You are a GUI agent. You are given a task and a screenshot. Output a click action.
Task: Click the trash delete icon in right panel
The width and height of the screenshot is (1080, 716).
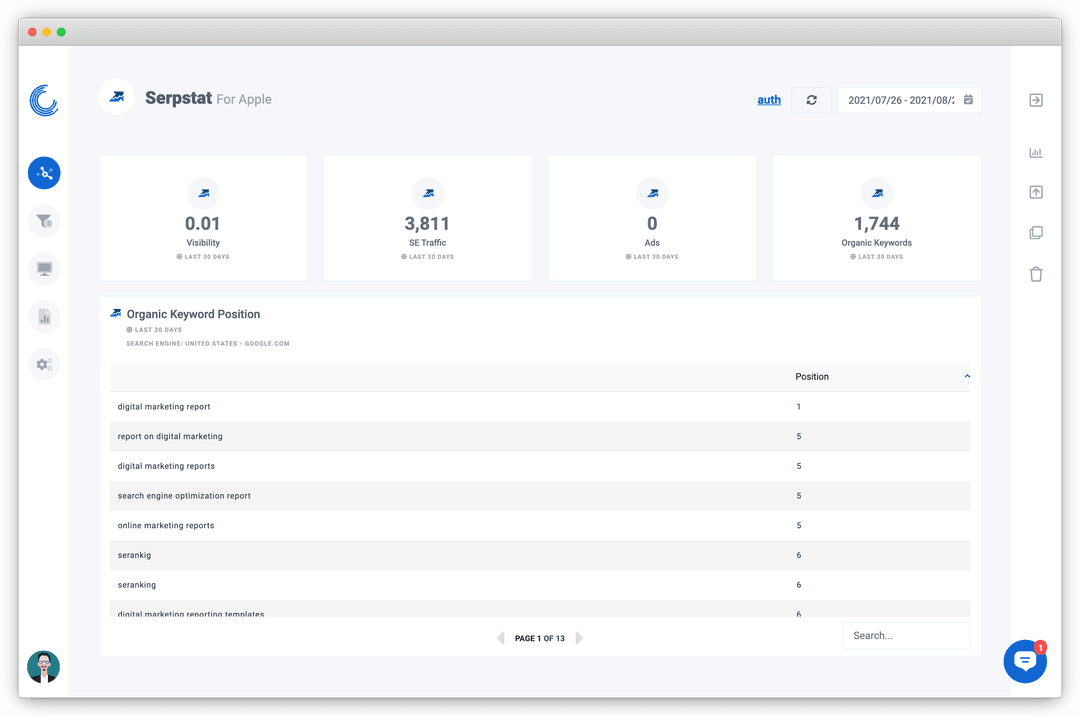(x=1036, y=274)
